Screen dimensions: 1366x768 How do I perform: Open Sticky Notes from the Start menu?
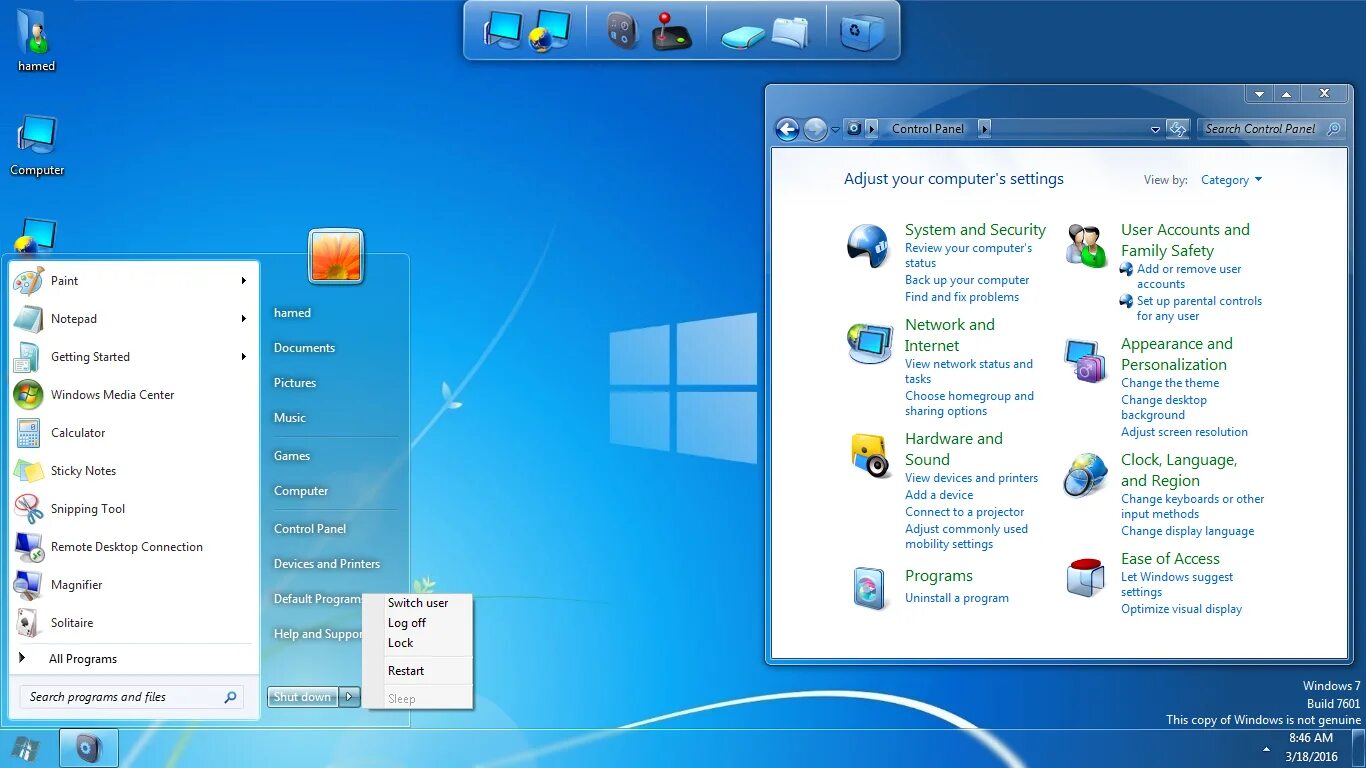(x=83, y=471)
